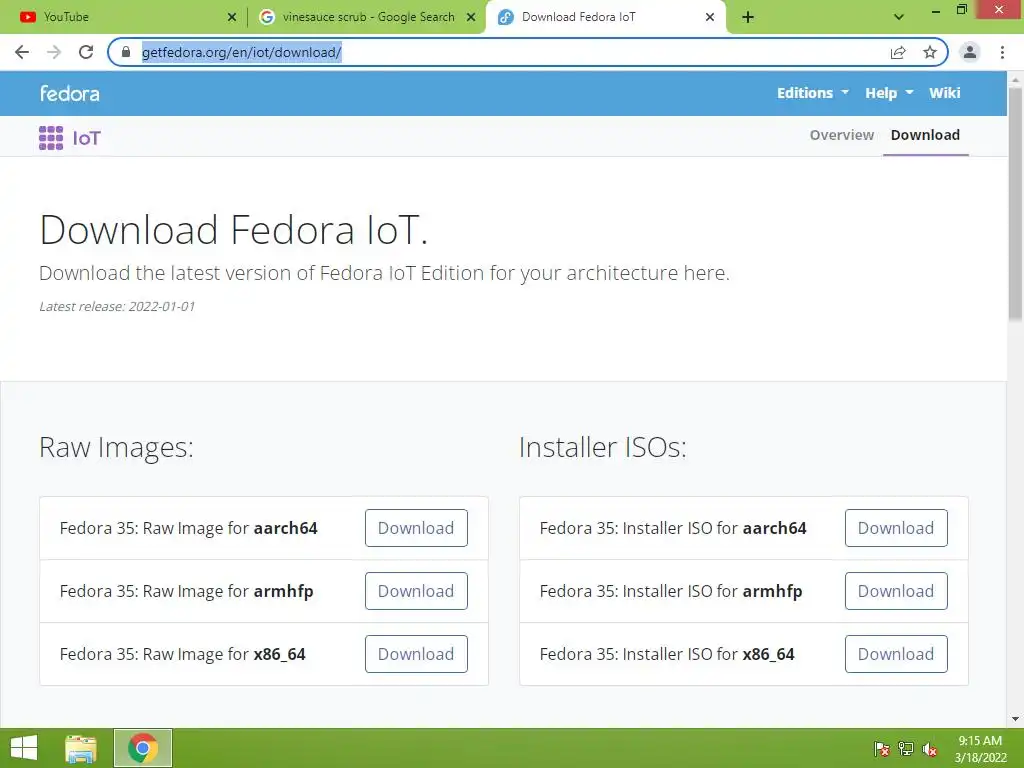1024x768 pixels.
Task: Switch to the YouTube tab
Action: pos(122,17)
